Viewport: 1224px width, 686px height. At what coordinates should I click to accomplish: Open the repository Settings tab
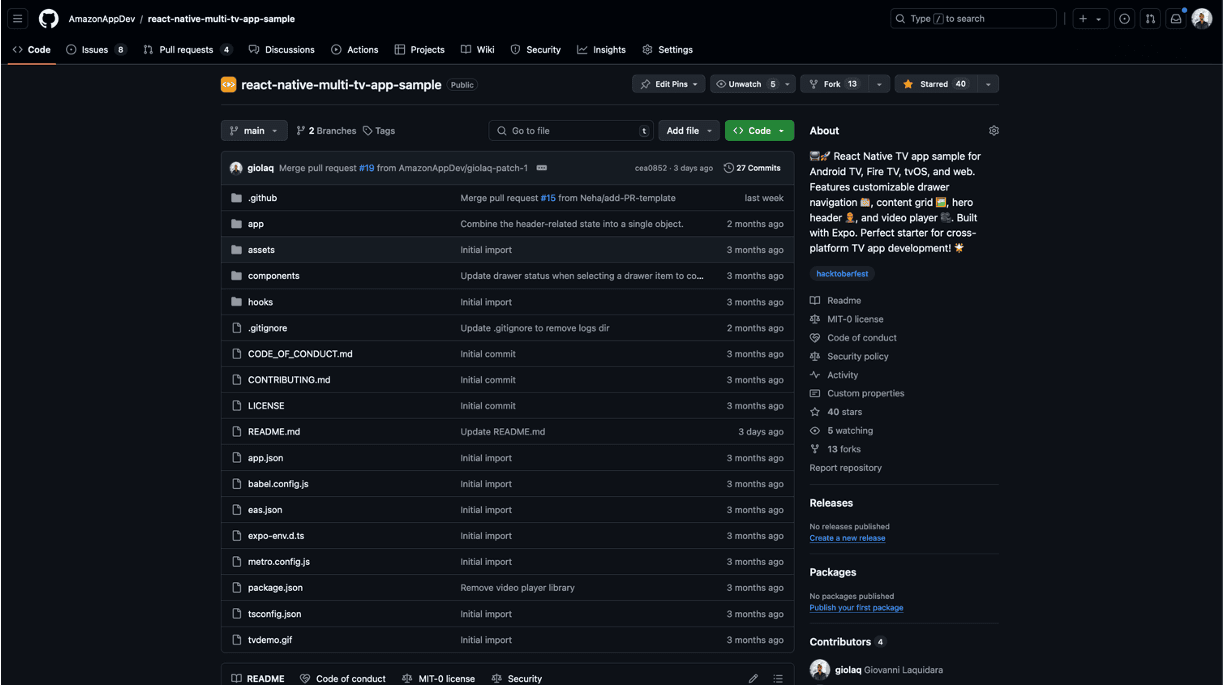click(x=667, y=49)
